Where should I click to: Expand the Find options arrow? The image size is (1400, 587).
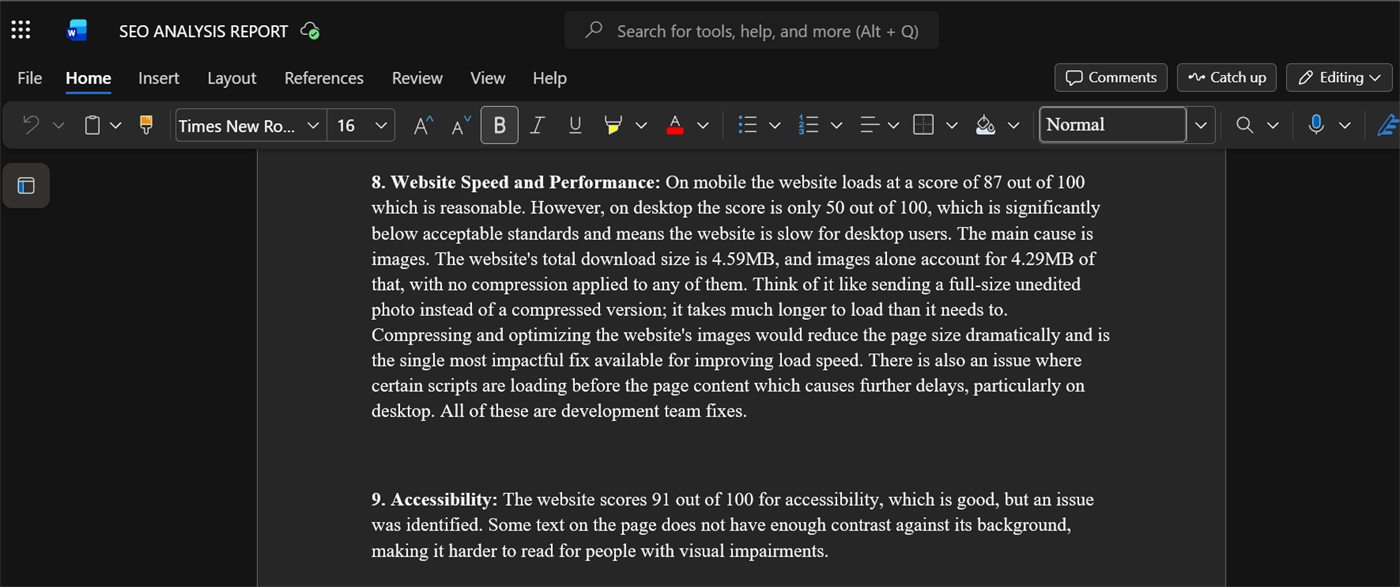tap(1272, 125)
